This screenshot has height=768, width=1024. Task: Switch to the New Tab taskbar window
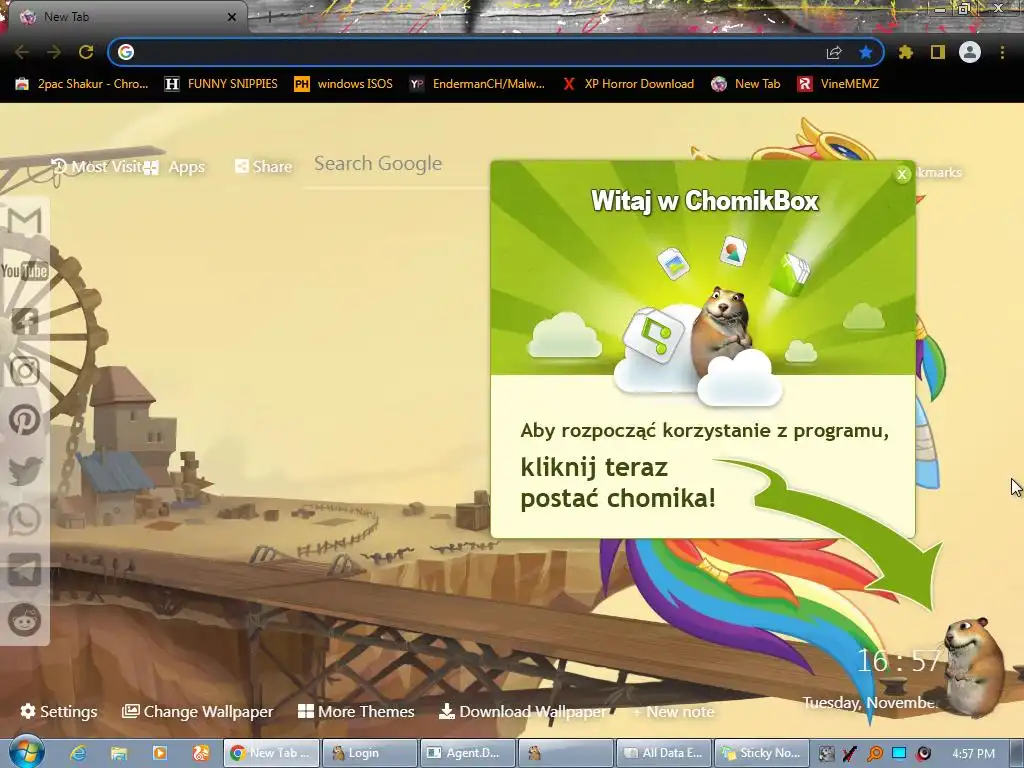(271, 753)
